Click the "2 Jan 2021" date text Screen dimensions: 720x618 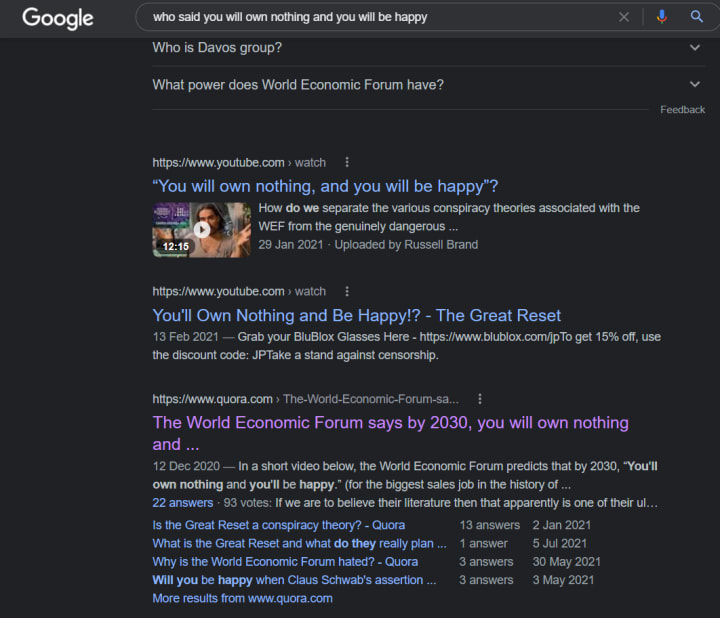click(x=562, y=525)
